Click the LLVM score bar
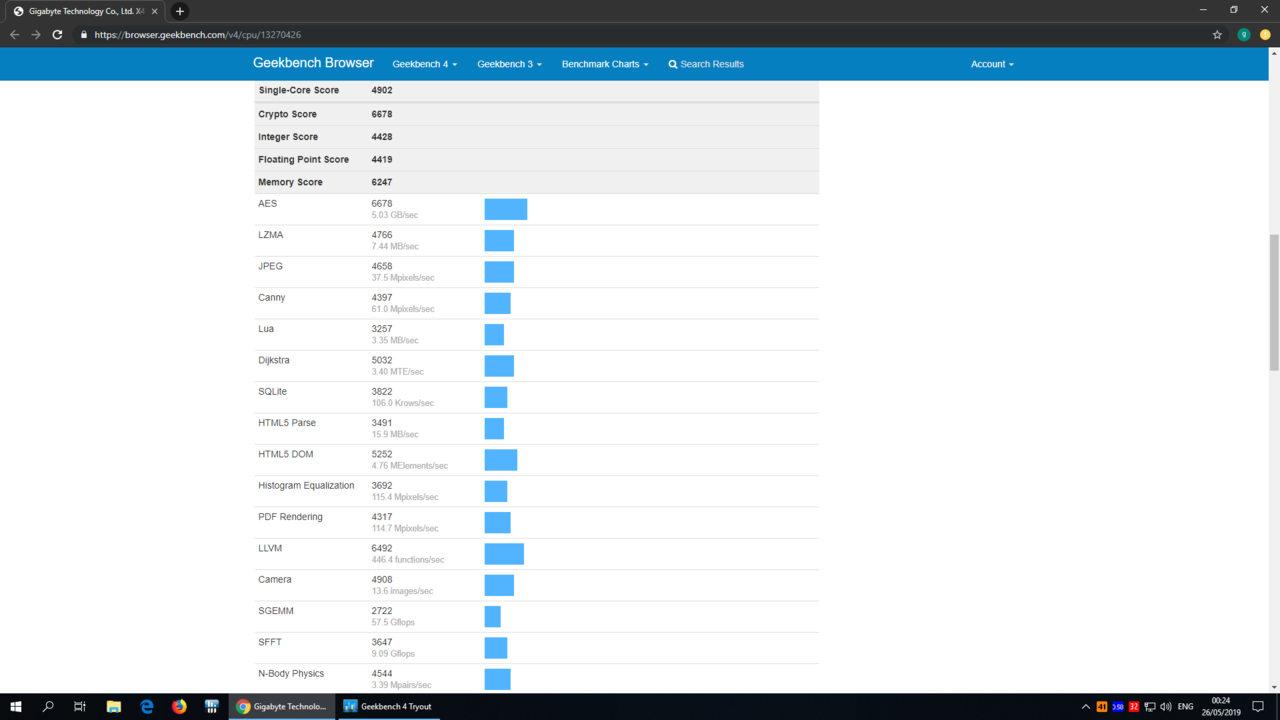Screen dimensions: 1280x720 (x=504, y=554)
